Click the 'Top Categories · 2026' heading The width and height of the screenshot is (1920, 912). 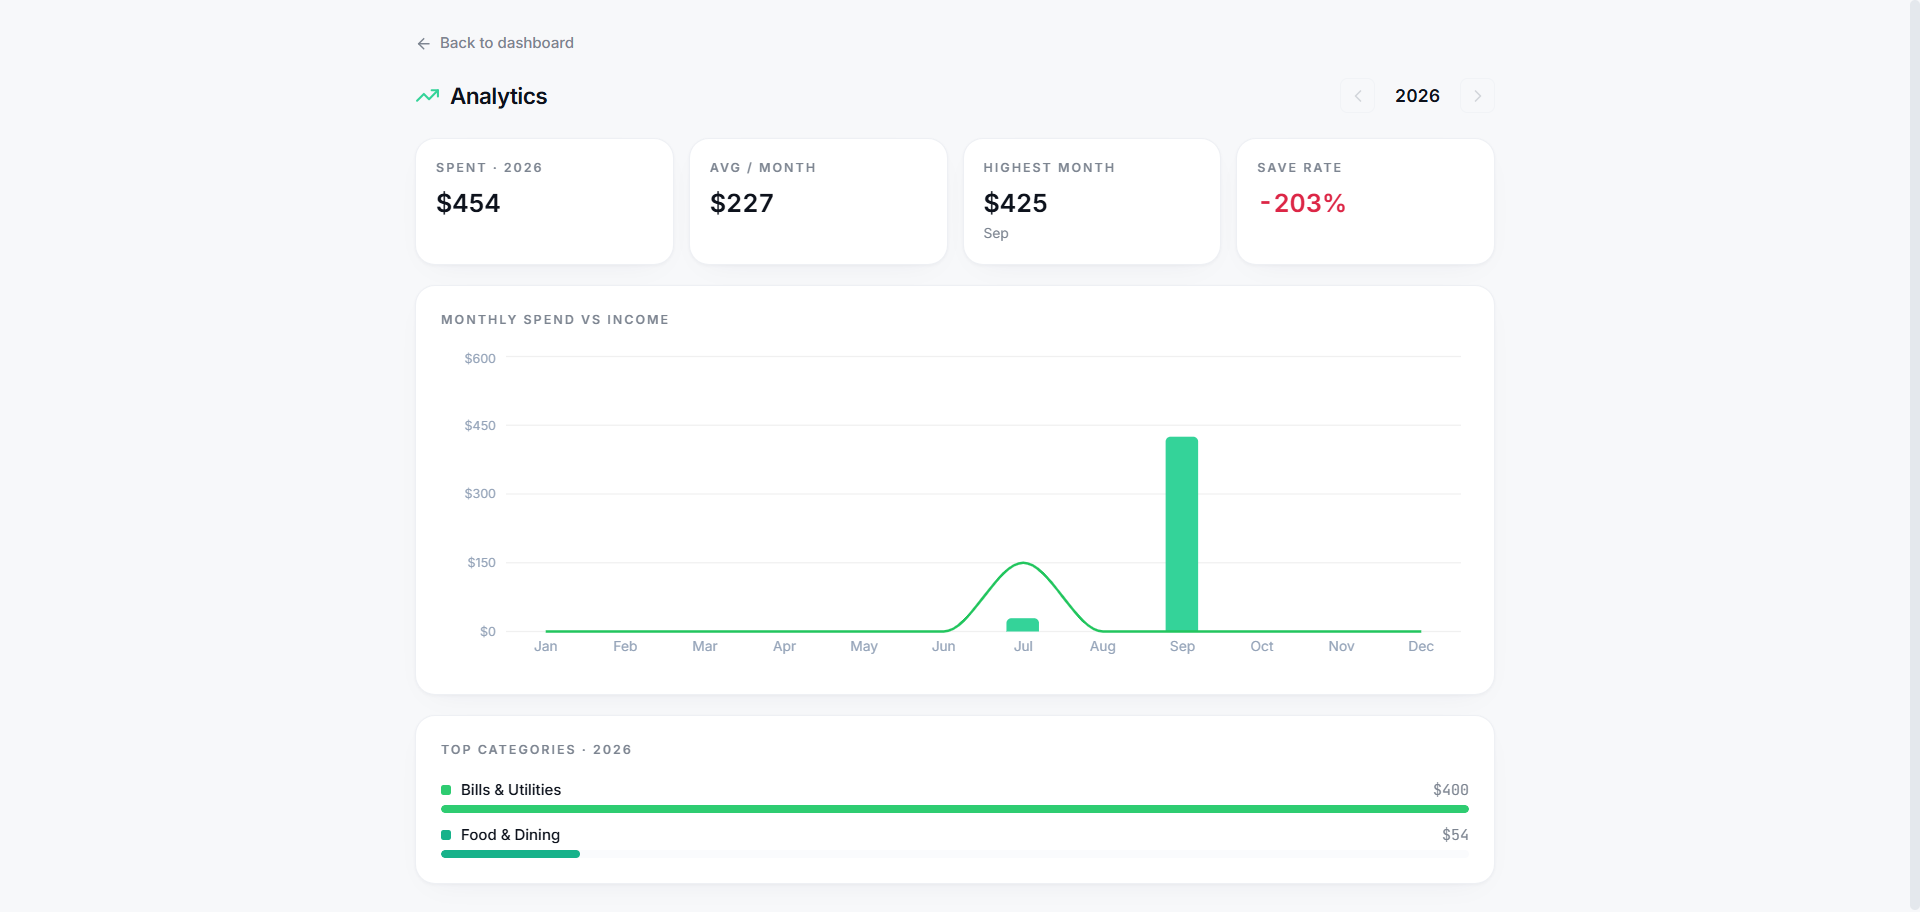536,750
